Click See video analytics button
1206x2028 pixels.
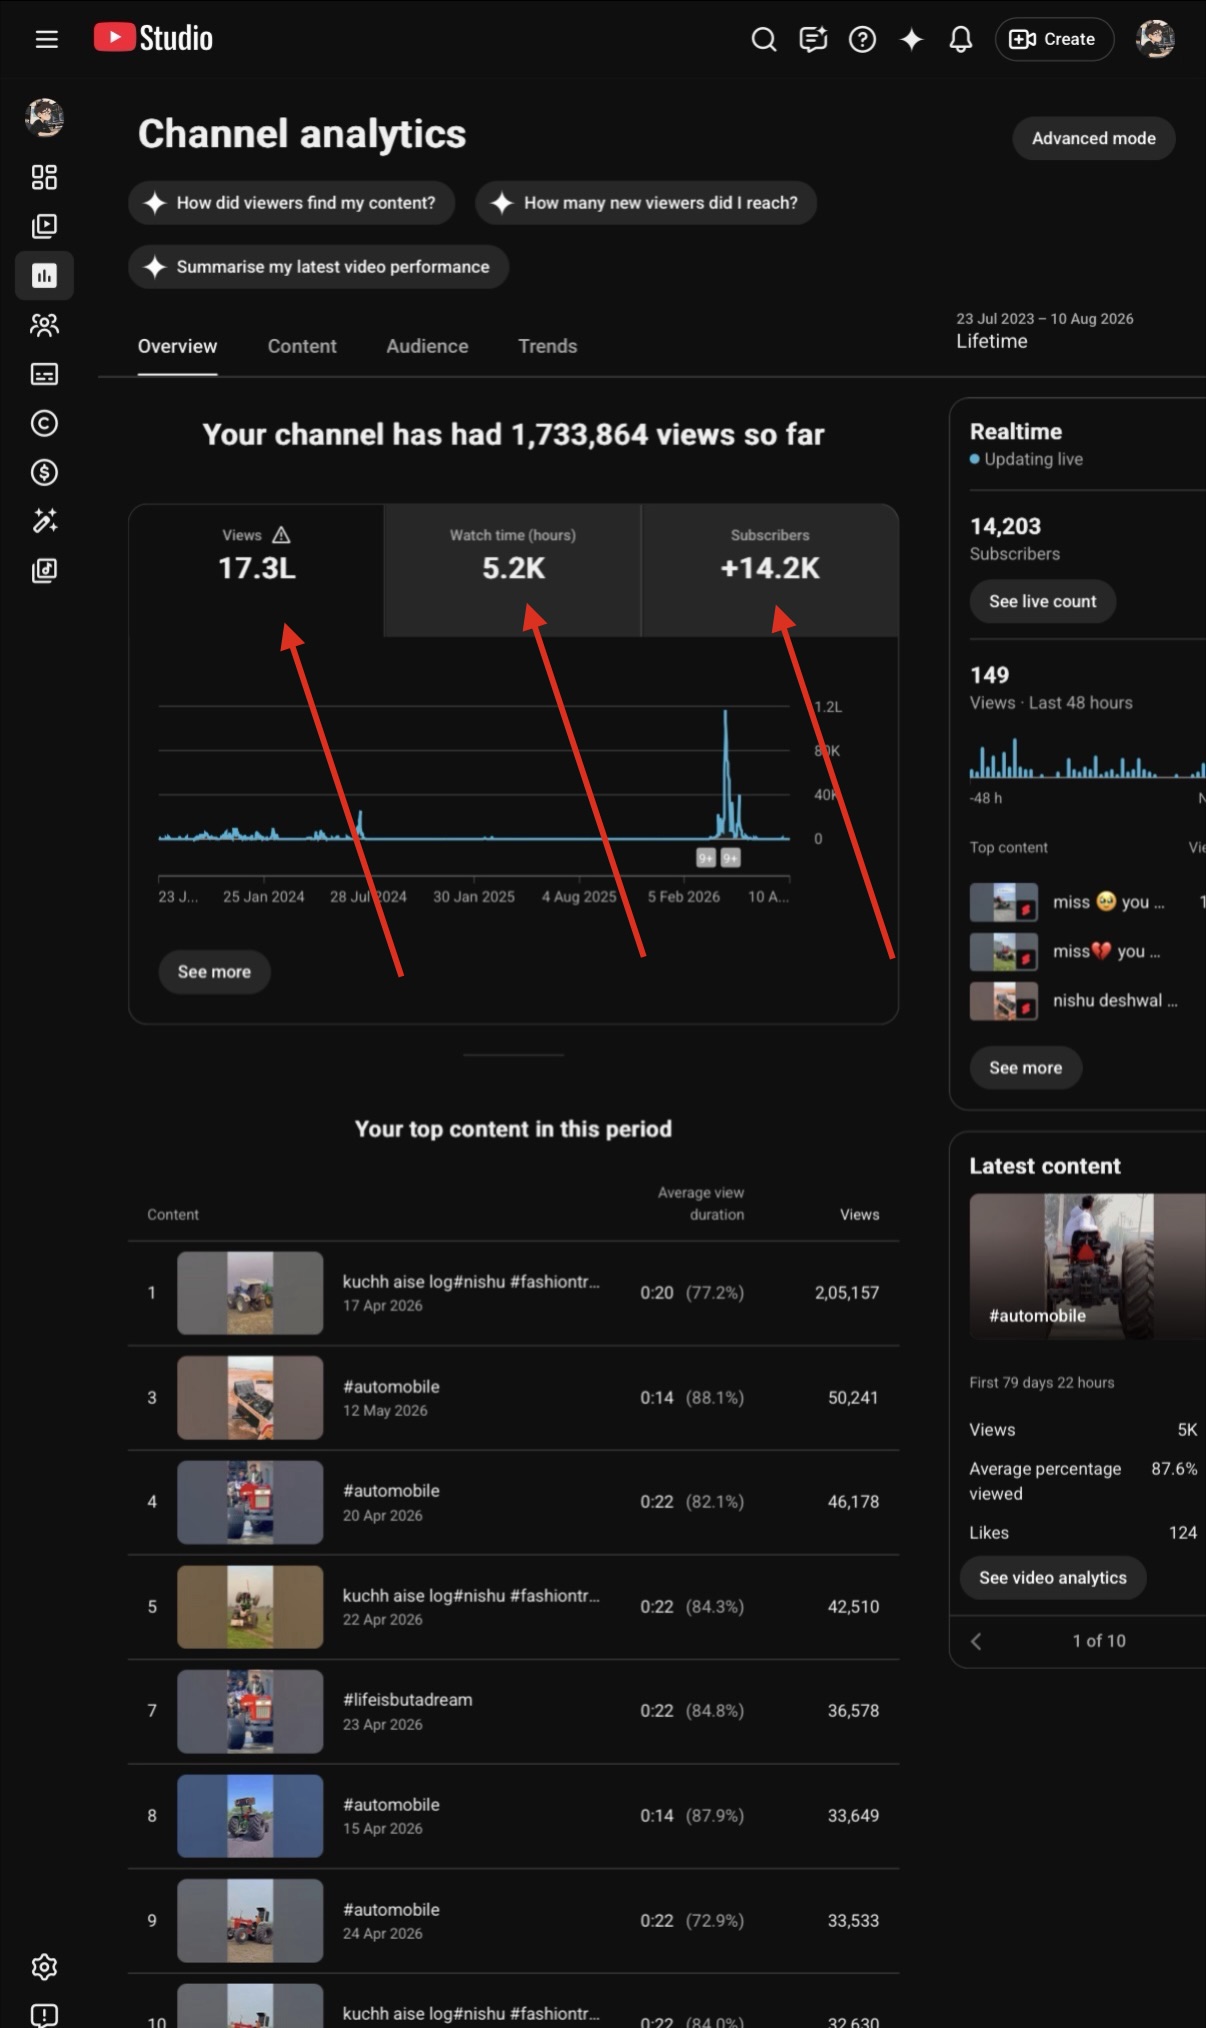[x=1052, y=1577]
